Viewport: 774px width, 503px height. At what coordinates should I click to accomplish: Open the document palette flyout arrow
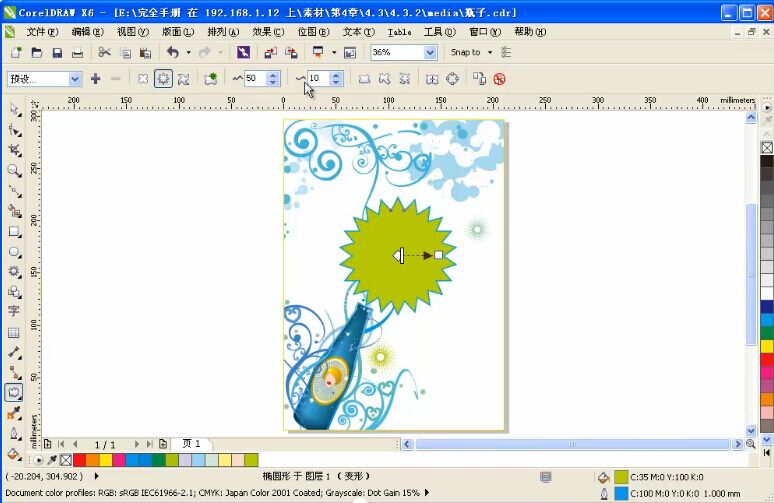pos(38,461)
